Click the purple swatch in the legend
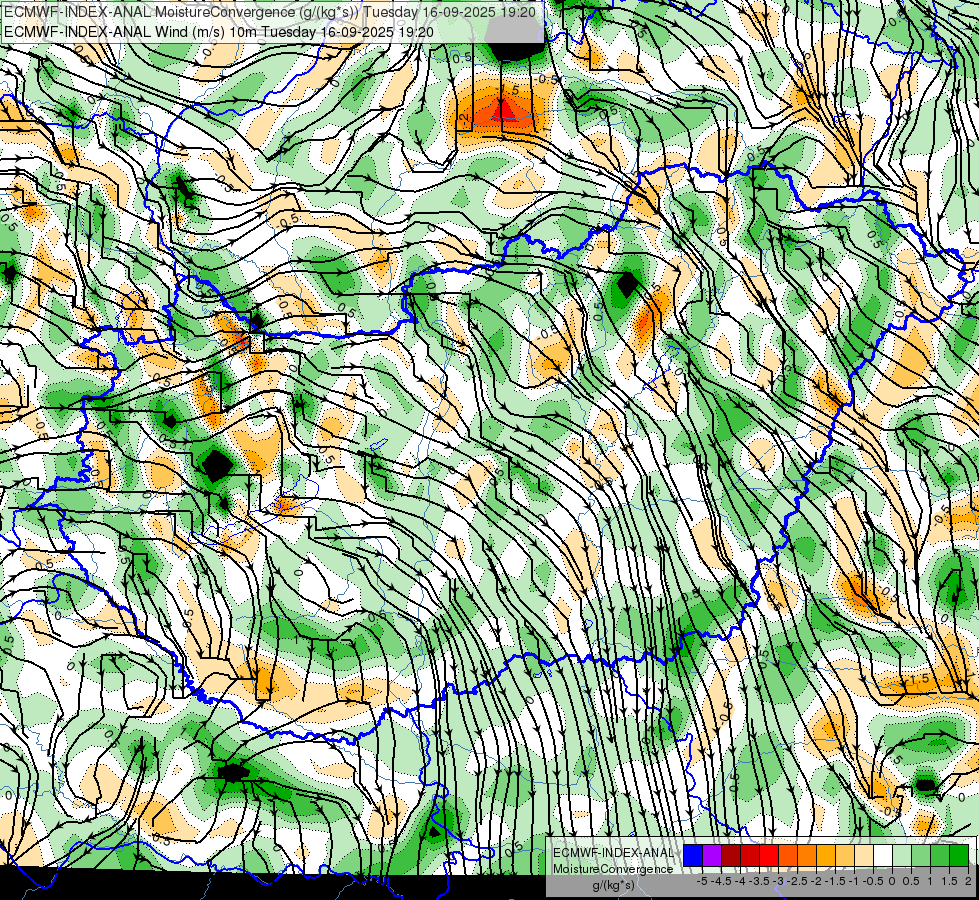 tap(712, 856)
